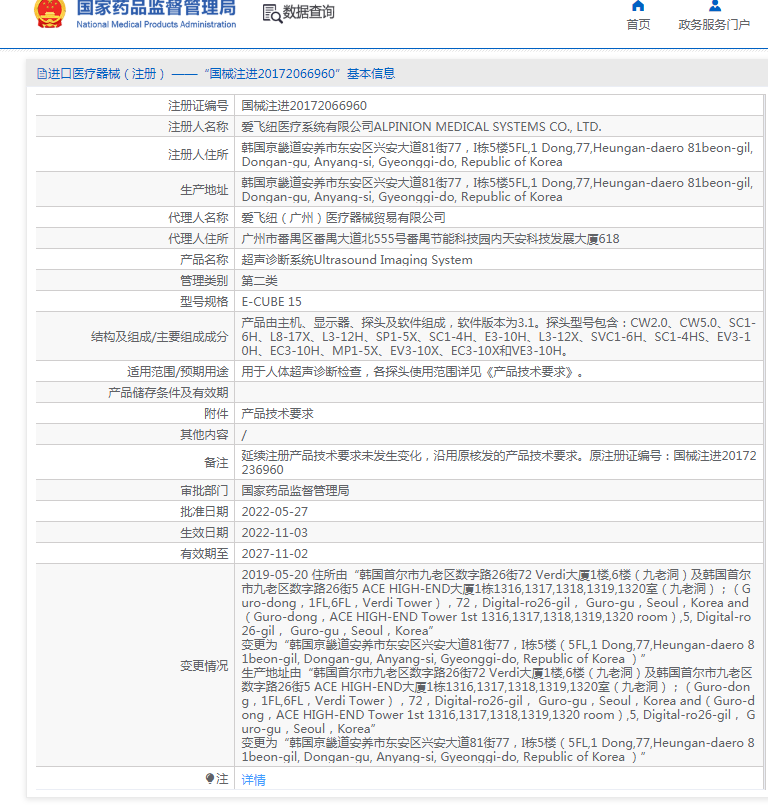Click the 注册人住所 address value
Viewport: 768px width, 806px height.
point(497,155)
